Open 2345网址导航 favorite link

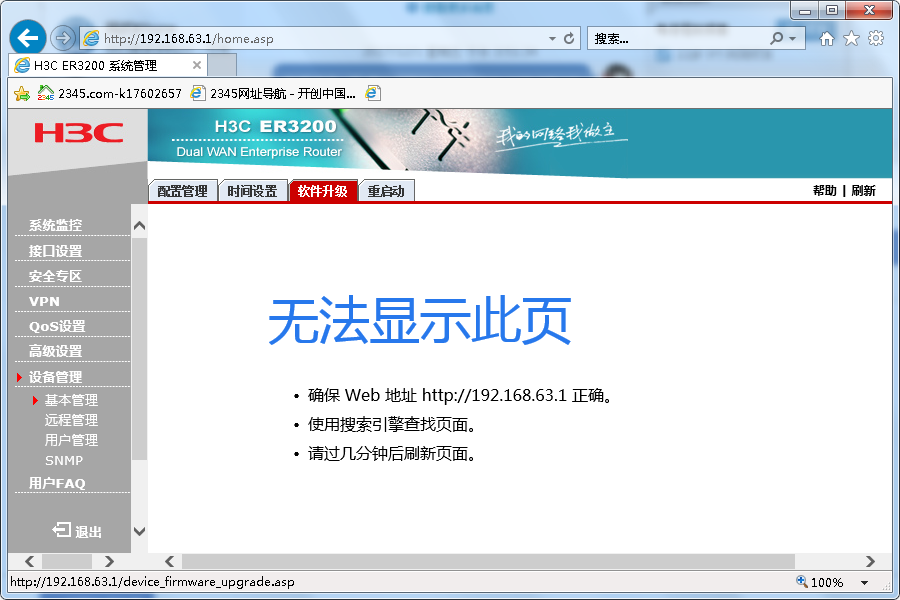(273, 93)
